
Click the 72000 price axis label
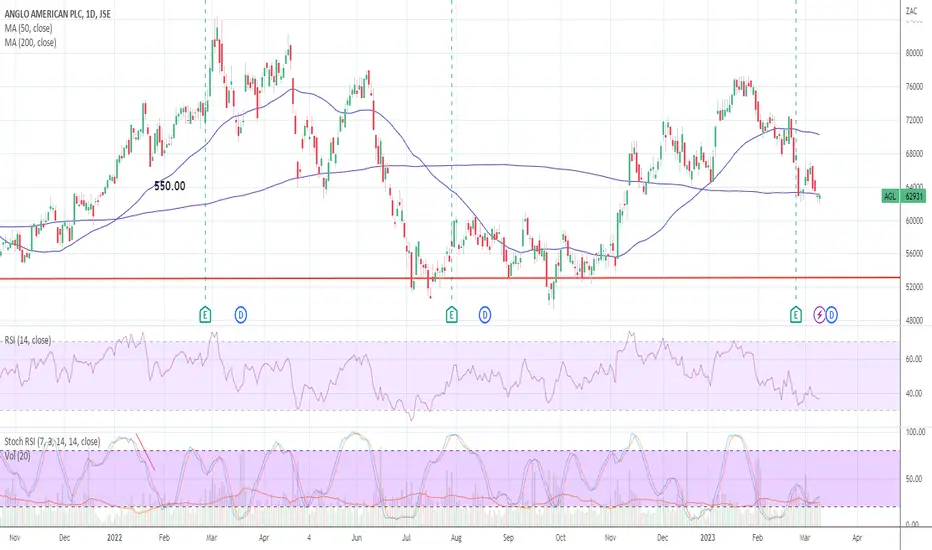click(x=914, y=120)
